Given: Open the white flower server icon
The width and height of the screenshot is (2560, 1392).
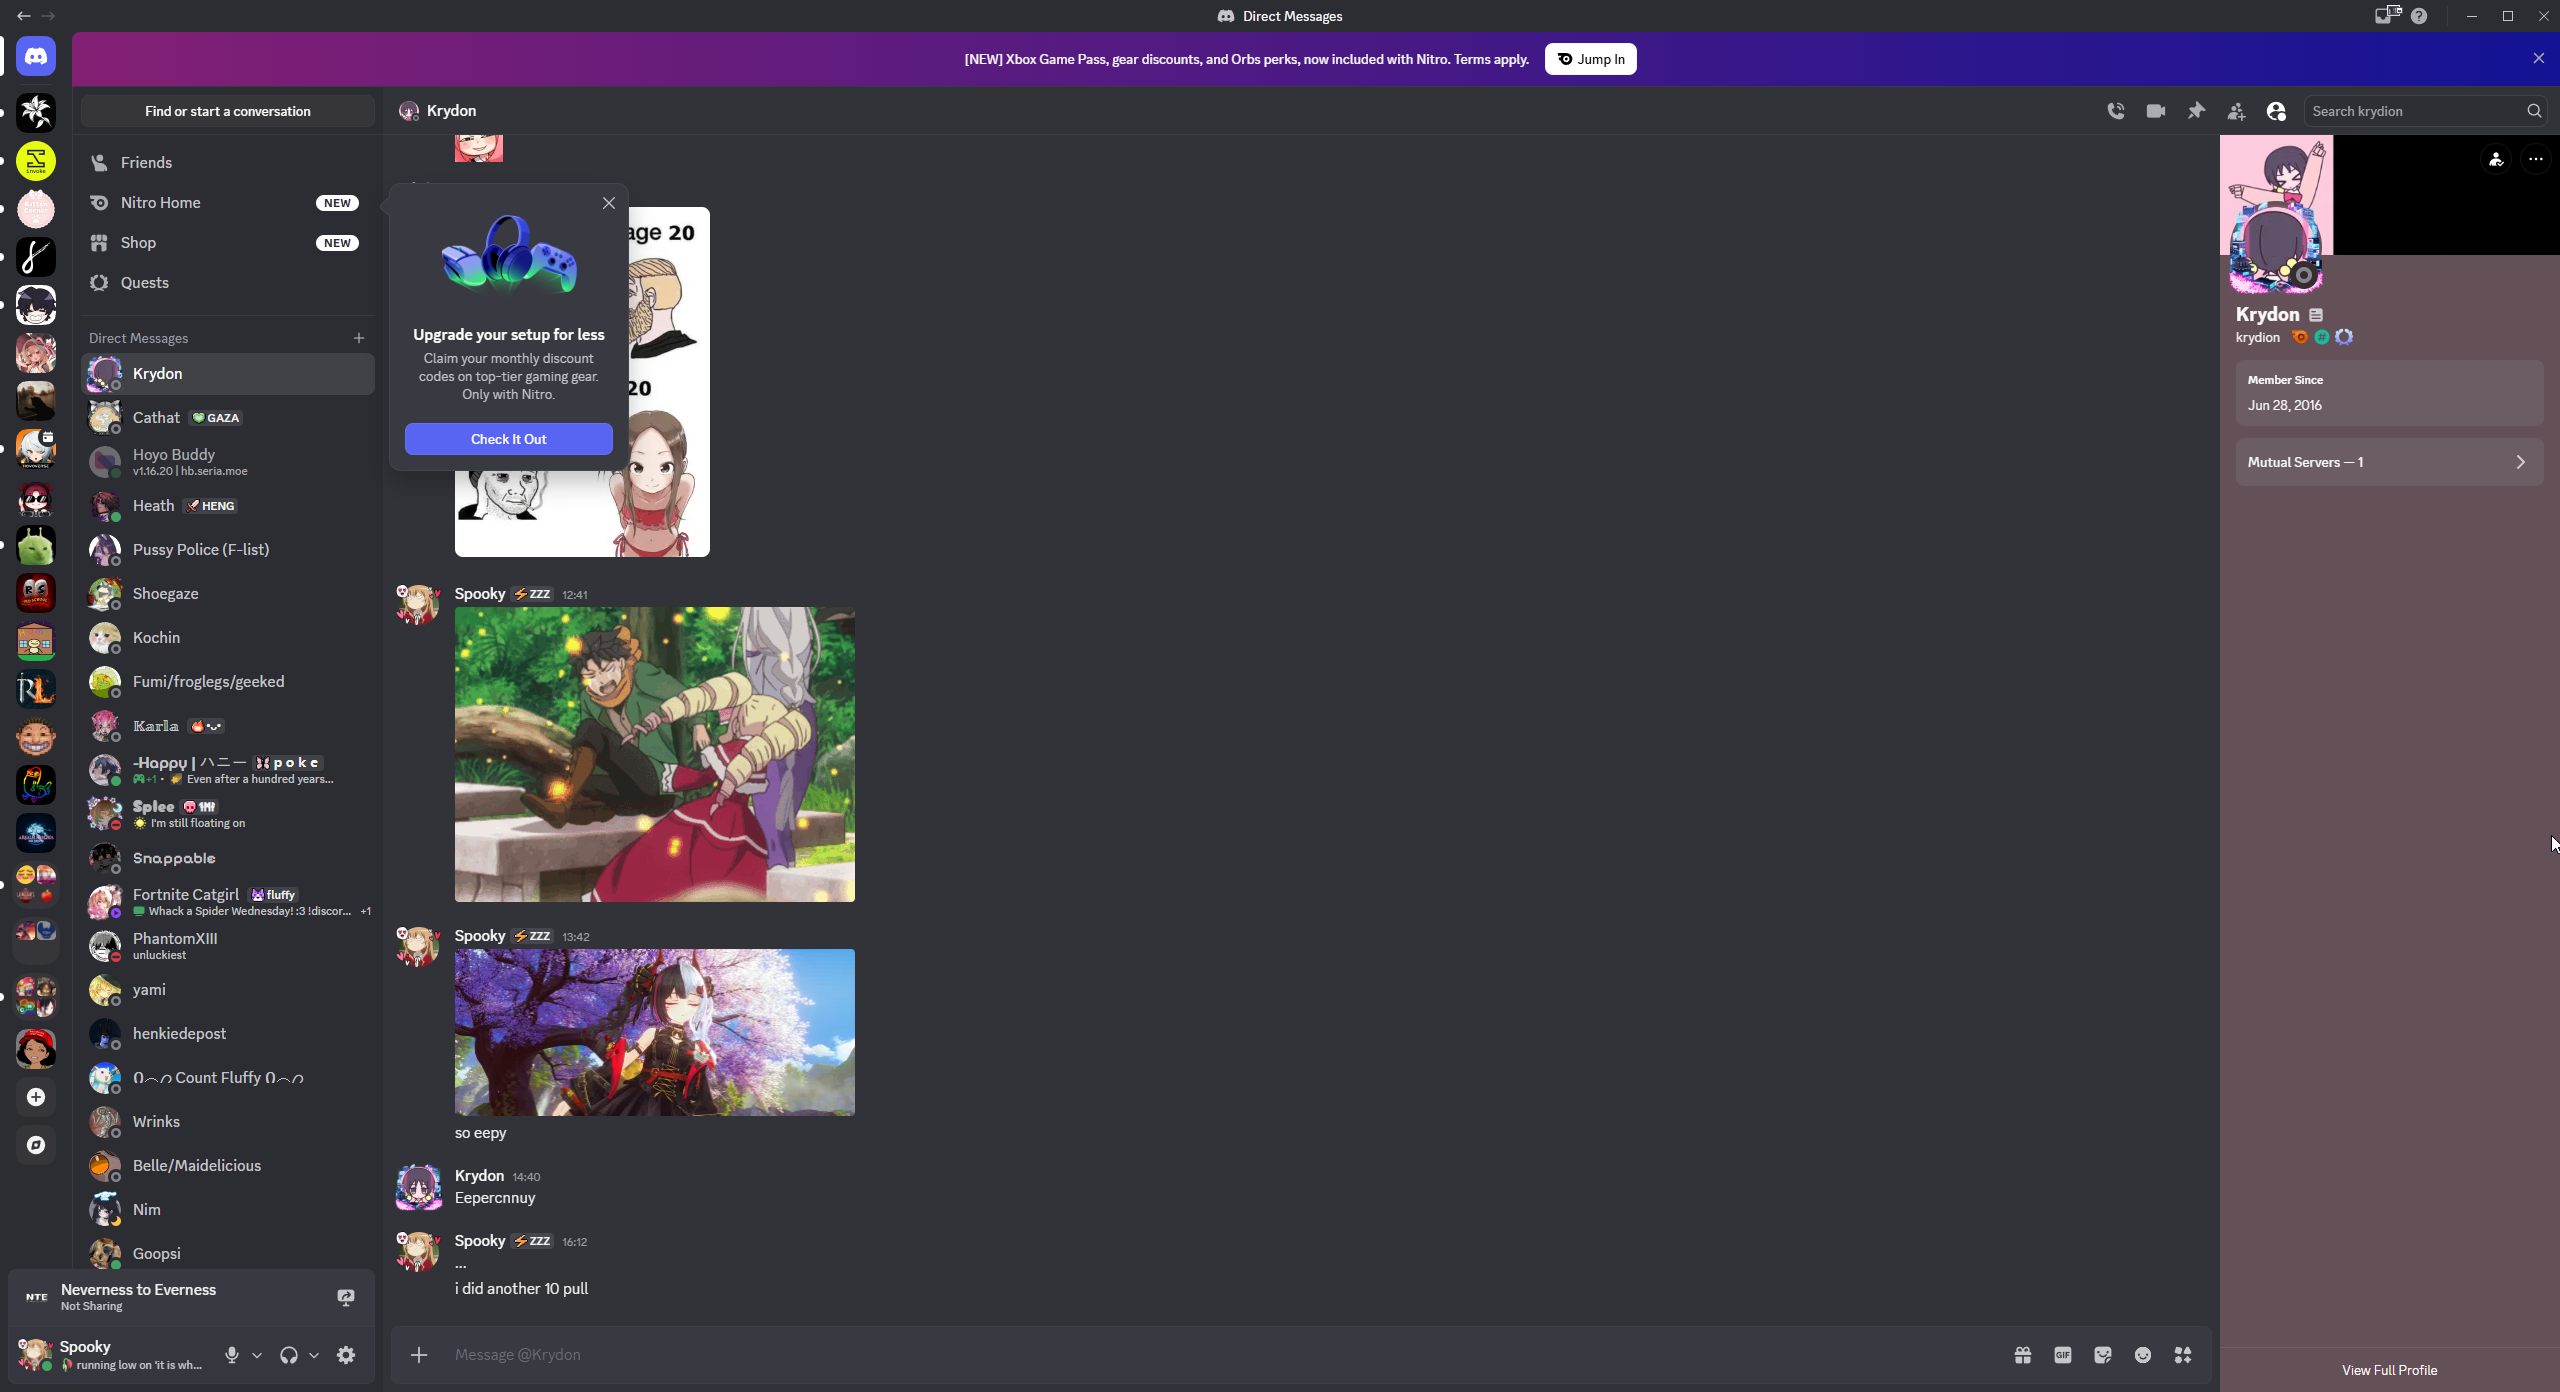Looking at the screenshot, I should [x=36, y=113].
